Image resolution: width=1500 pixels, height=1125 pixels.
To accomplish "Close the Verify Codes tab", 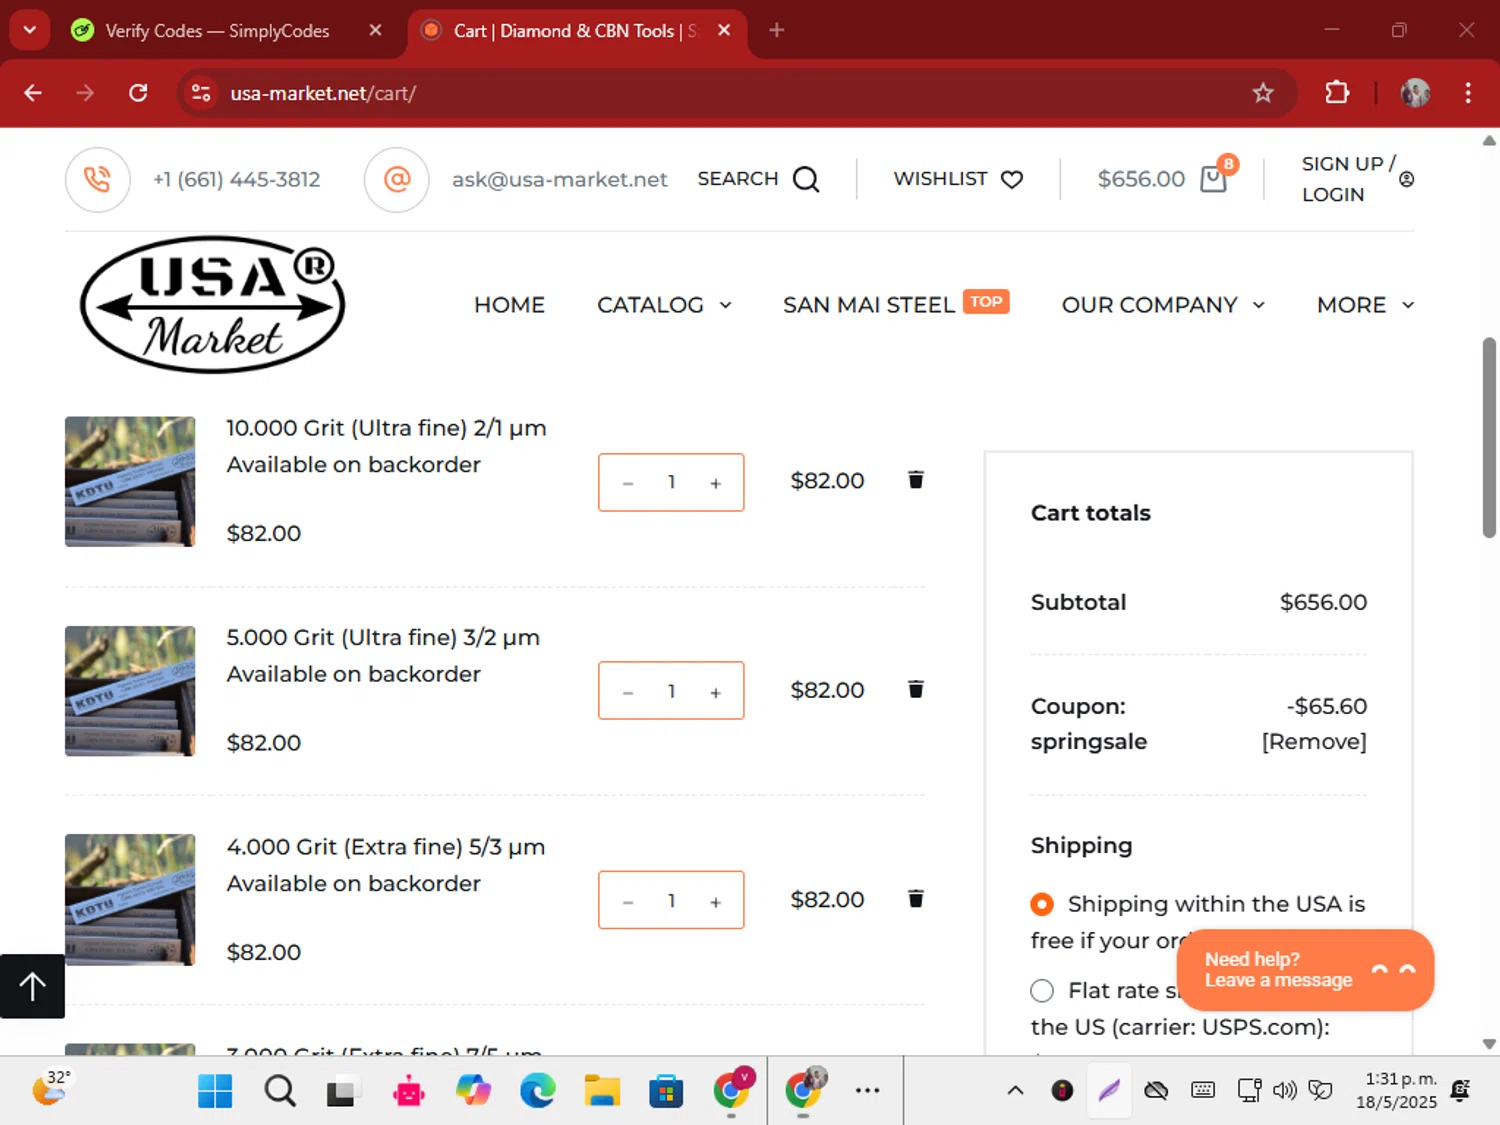I will 375,30.
